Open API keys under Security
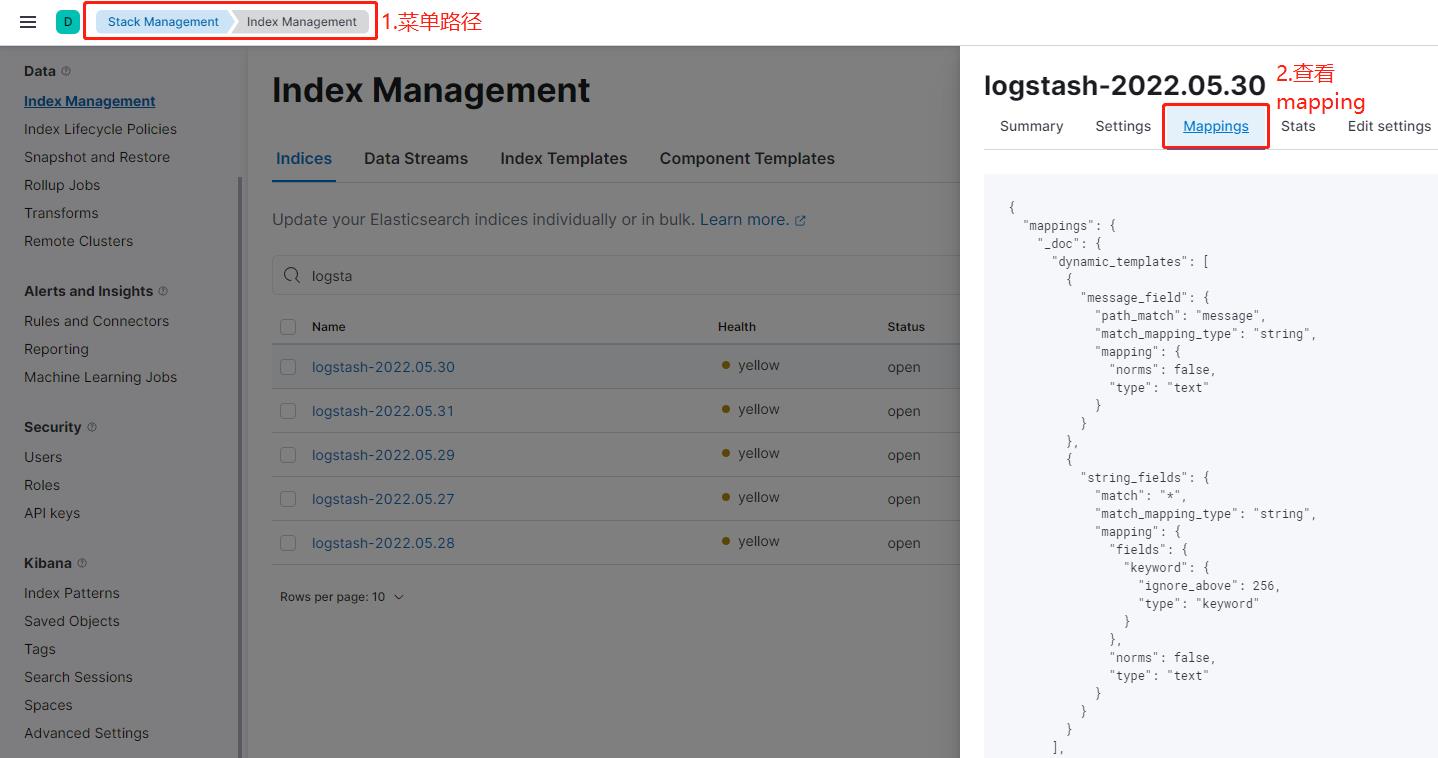Screen dimensions: 1438x758 [52, 513]
